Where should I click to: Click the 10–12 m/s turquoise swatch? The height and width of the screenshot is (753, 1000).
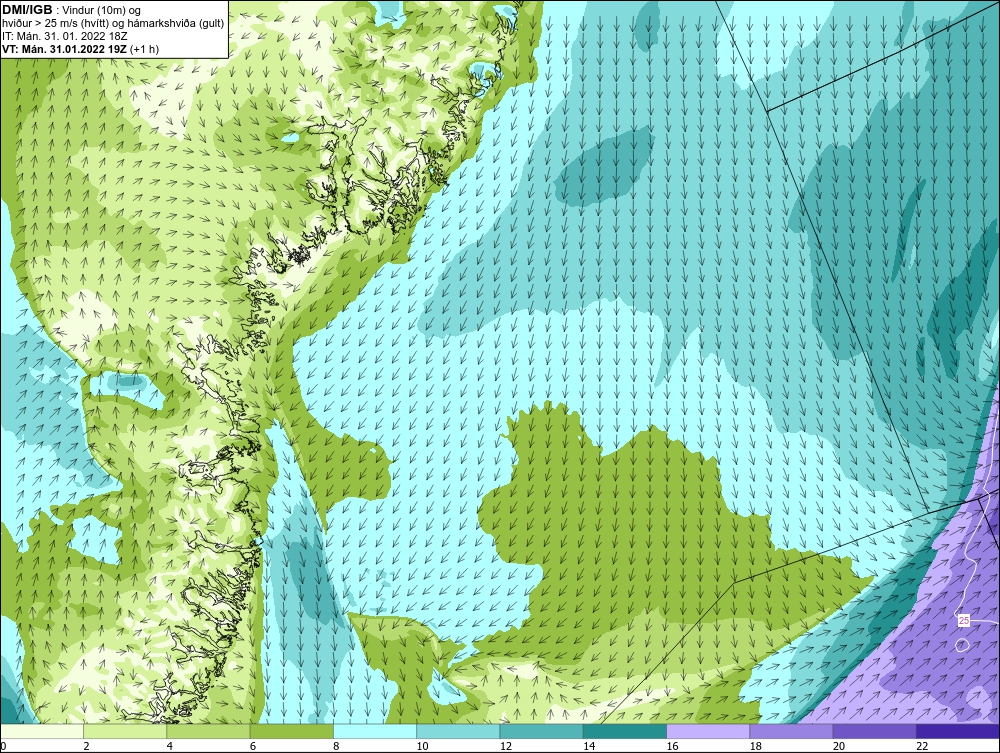click(458, 731)
